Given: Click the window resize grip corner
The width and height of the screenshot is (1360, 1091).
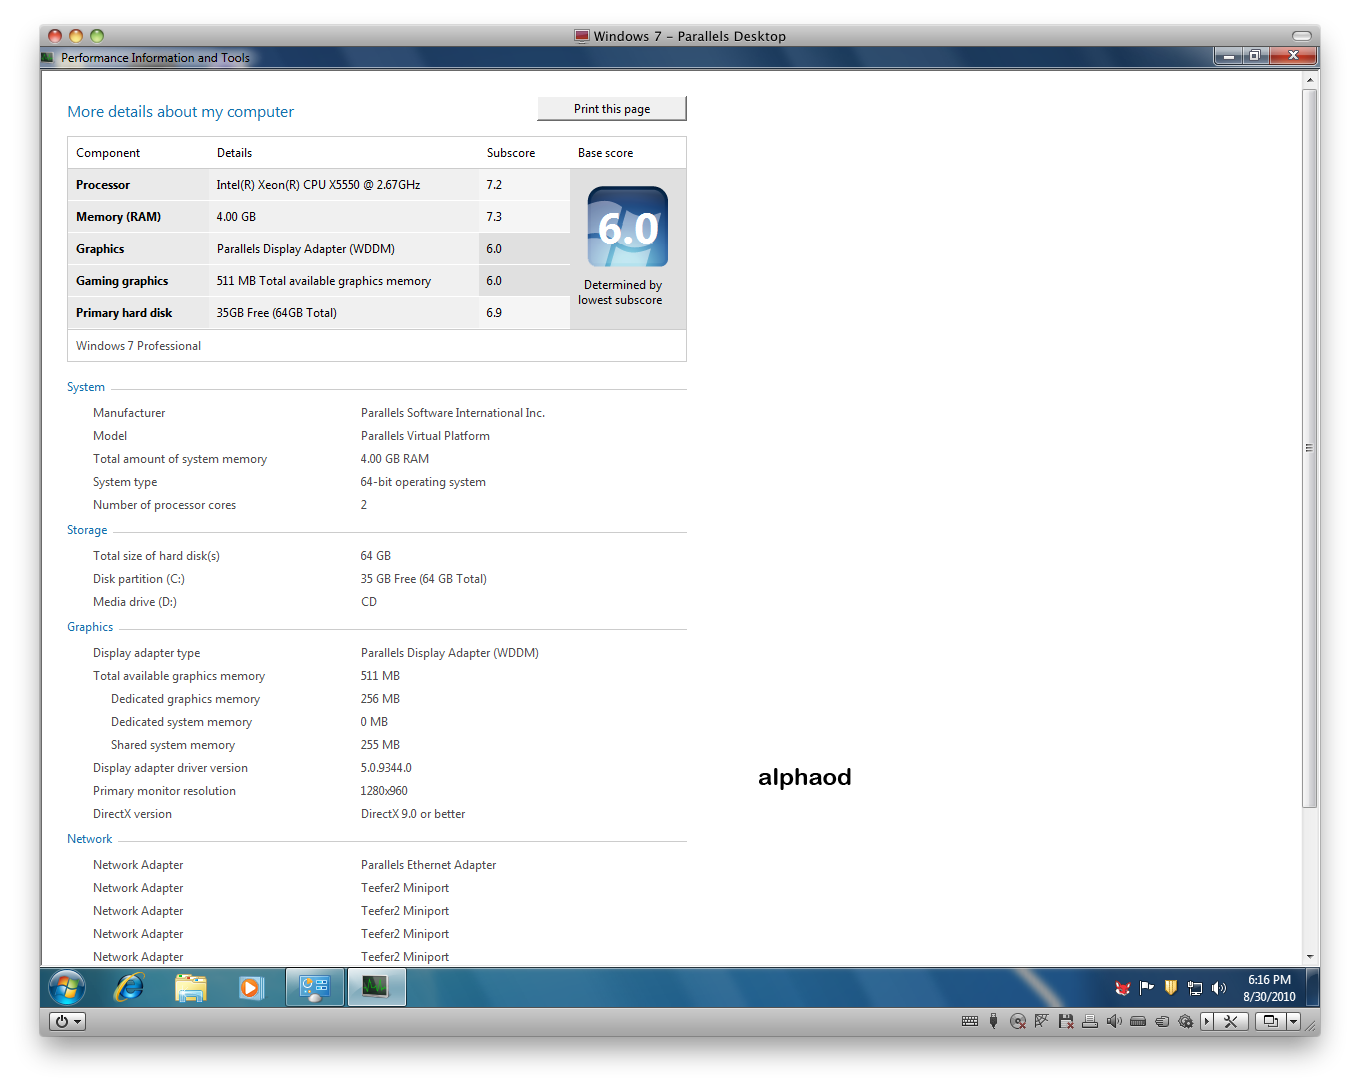Looking at the screenshot, I should (x=1310, y=1025).
